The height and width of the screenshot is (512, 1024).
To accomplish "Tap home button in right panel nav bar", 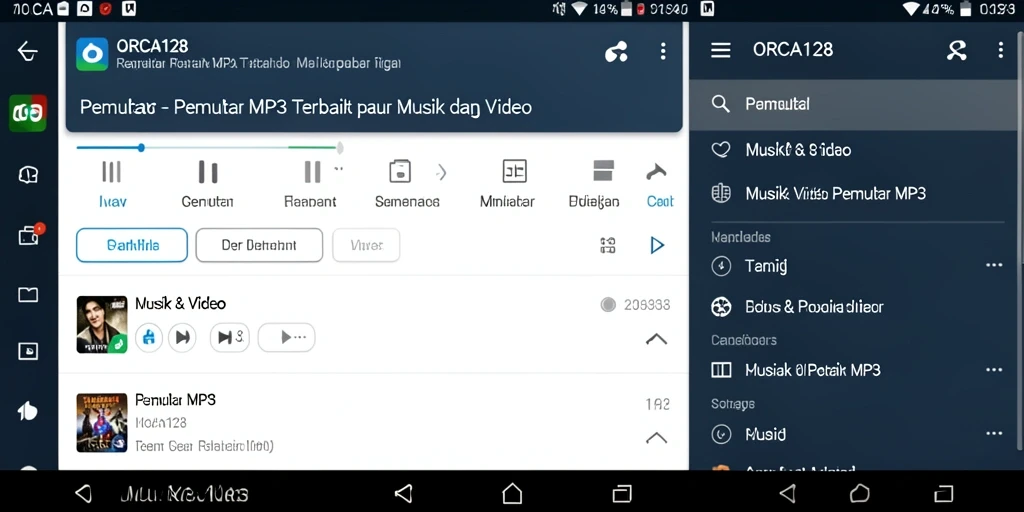I will pyautogui.click(x=860, y=493).
